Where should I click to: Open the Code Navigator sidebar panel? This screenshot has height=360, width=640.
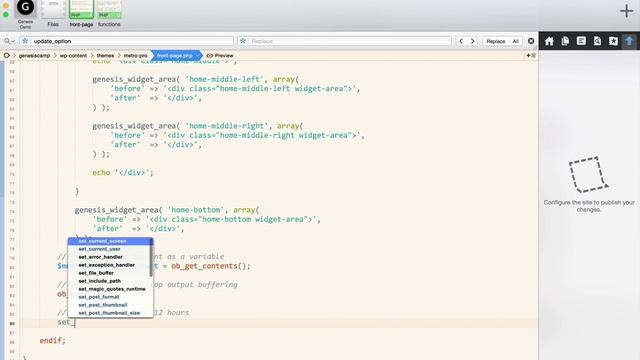click(581, 41)
